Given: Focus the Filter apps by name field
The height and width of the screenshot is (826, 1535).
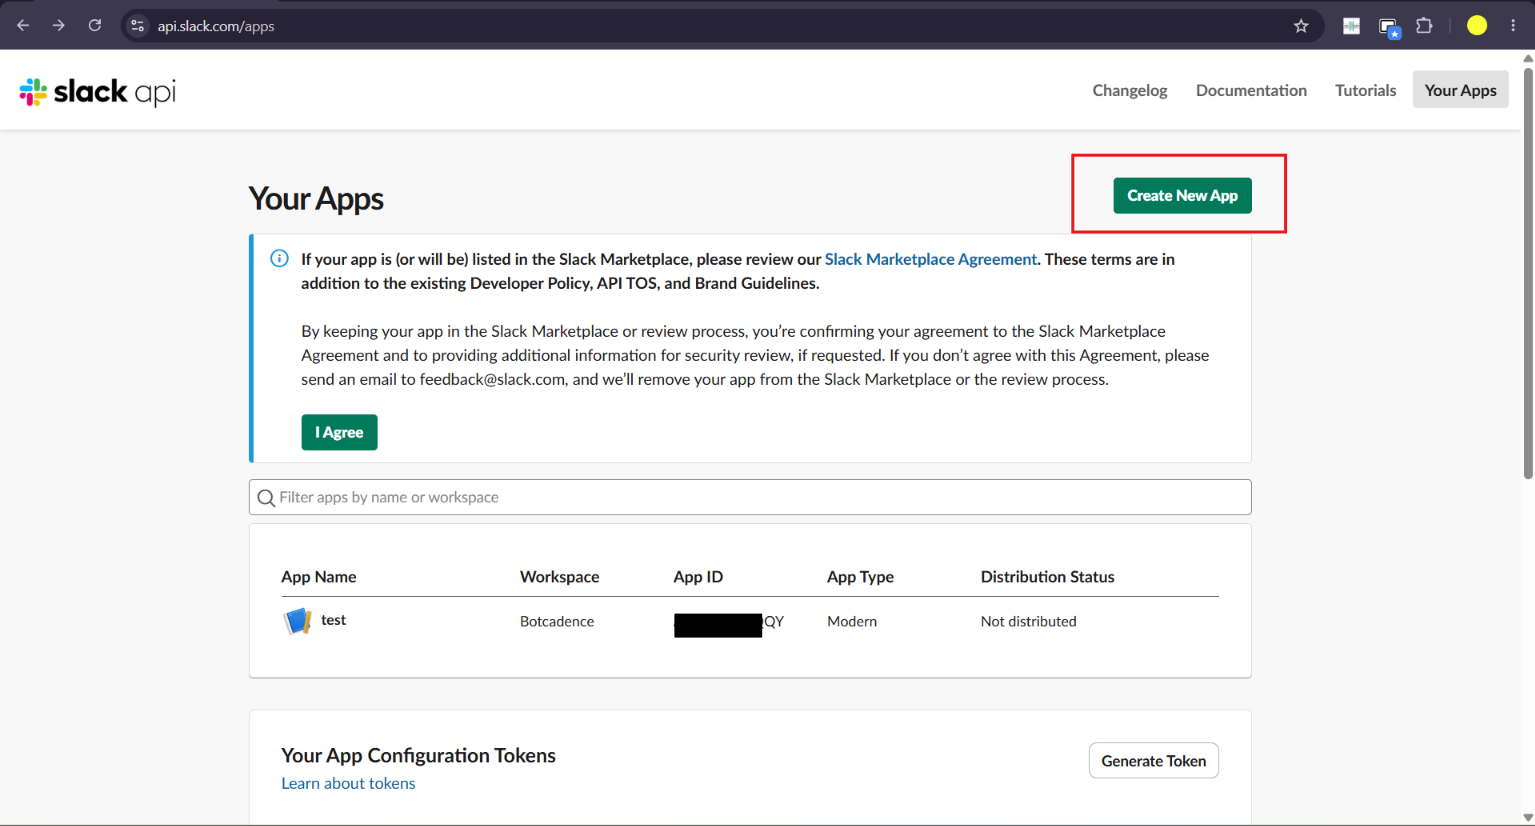Looking at the screenshot, I should tap(750, 497).
